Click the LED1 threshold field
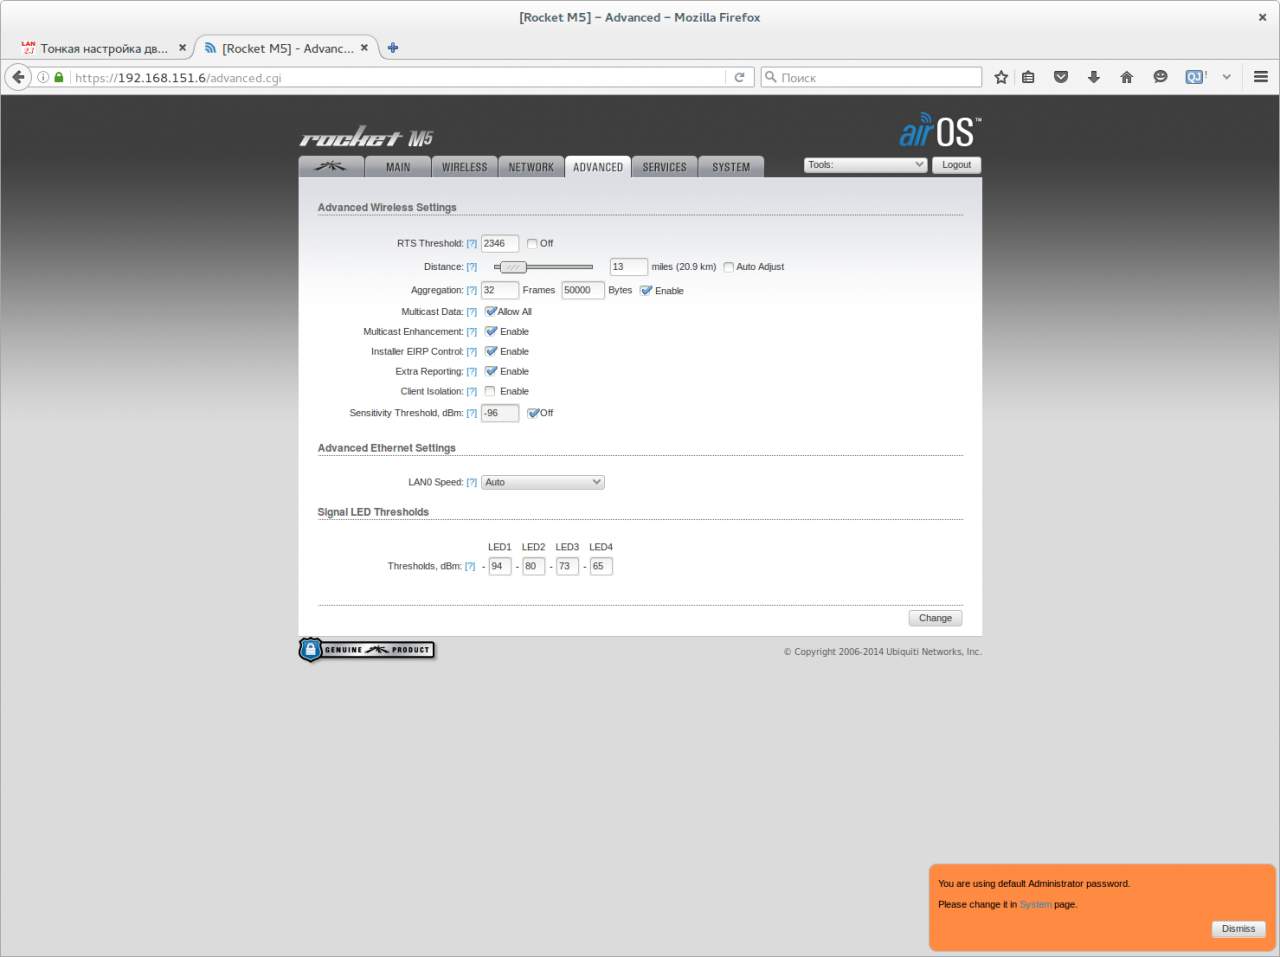Viewport: 1280px width, 957px height. click(500, 566)
